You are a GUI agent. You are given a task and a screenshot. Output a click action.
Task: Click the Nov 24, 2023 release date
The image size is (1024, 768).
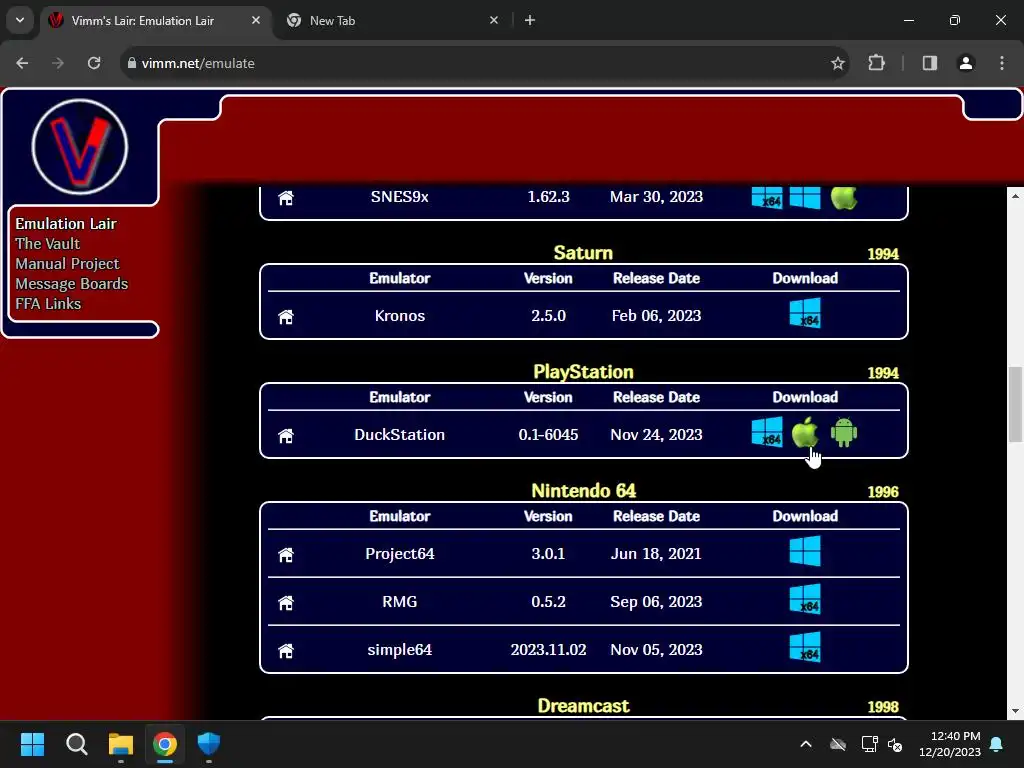point(656,434)
